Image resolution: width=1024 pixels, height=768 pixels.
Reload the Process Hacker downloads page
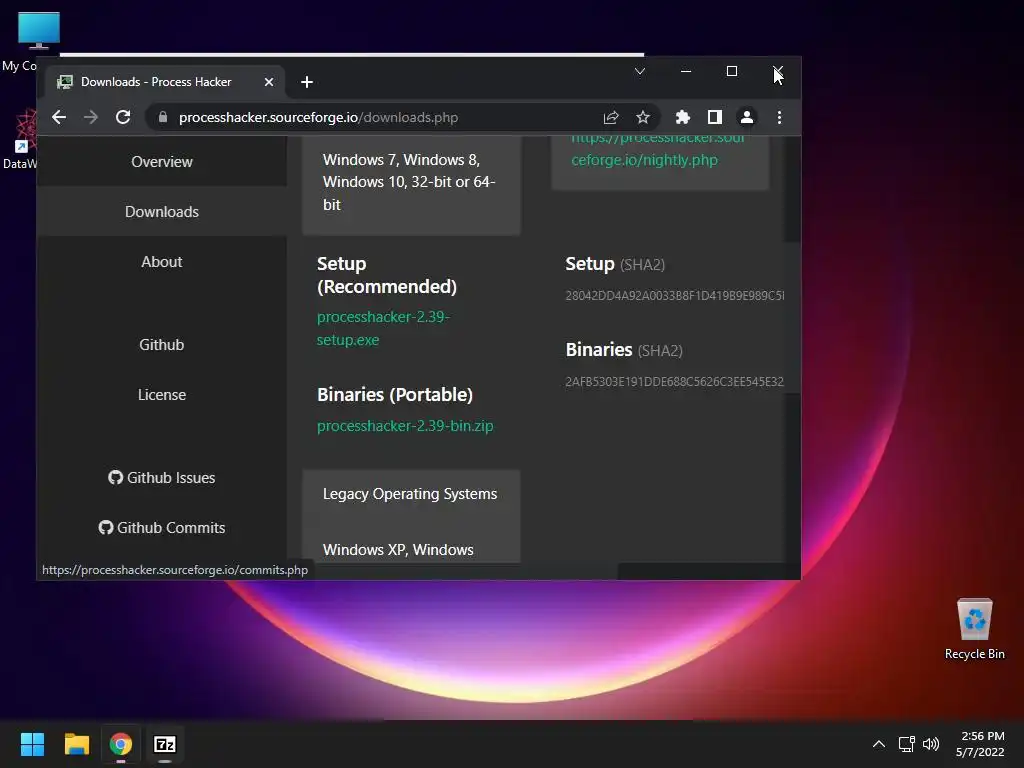(x=123, y=118)
